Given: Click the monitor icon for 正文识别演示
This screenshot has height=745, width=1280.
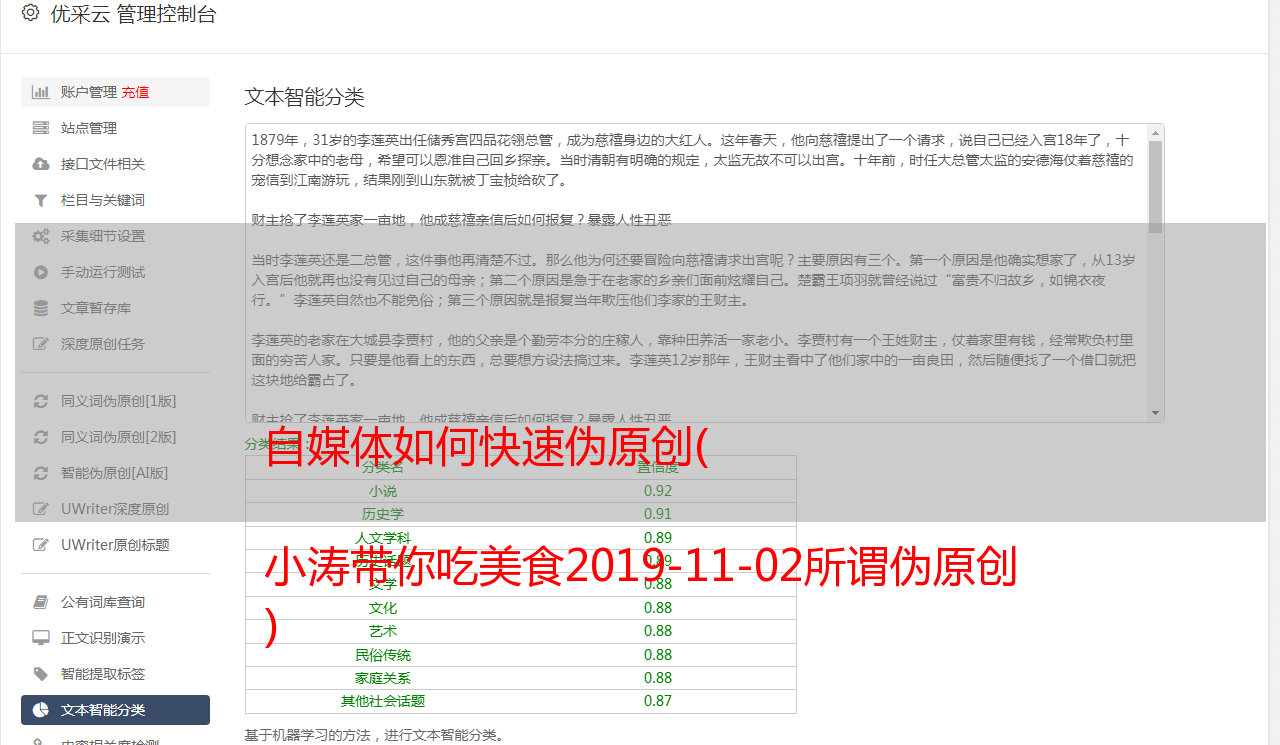Looking at the screenshot, I should [x=41, y=638].
